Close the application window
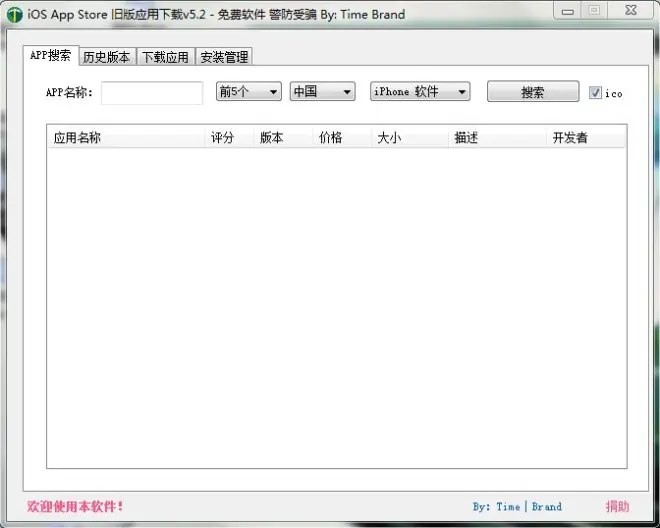 pos(631,11)
